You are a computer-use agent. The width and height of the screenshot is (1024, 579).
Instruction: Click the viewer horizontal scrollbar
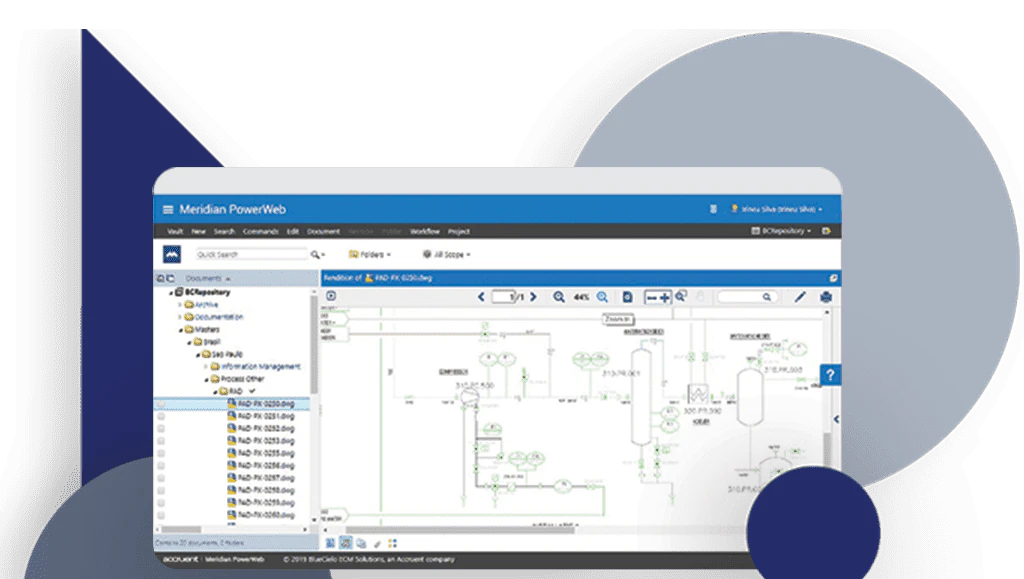pyautogui.click(x=460, y=530)
